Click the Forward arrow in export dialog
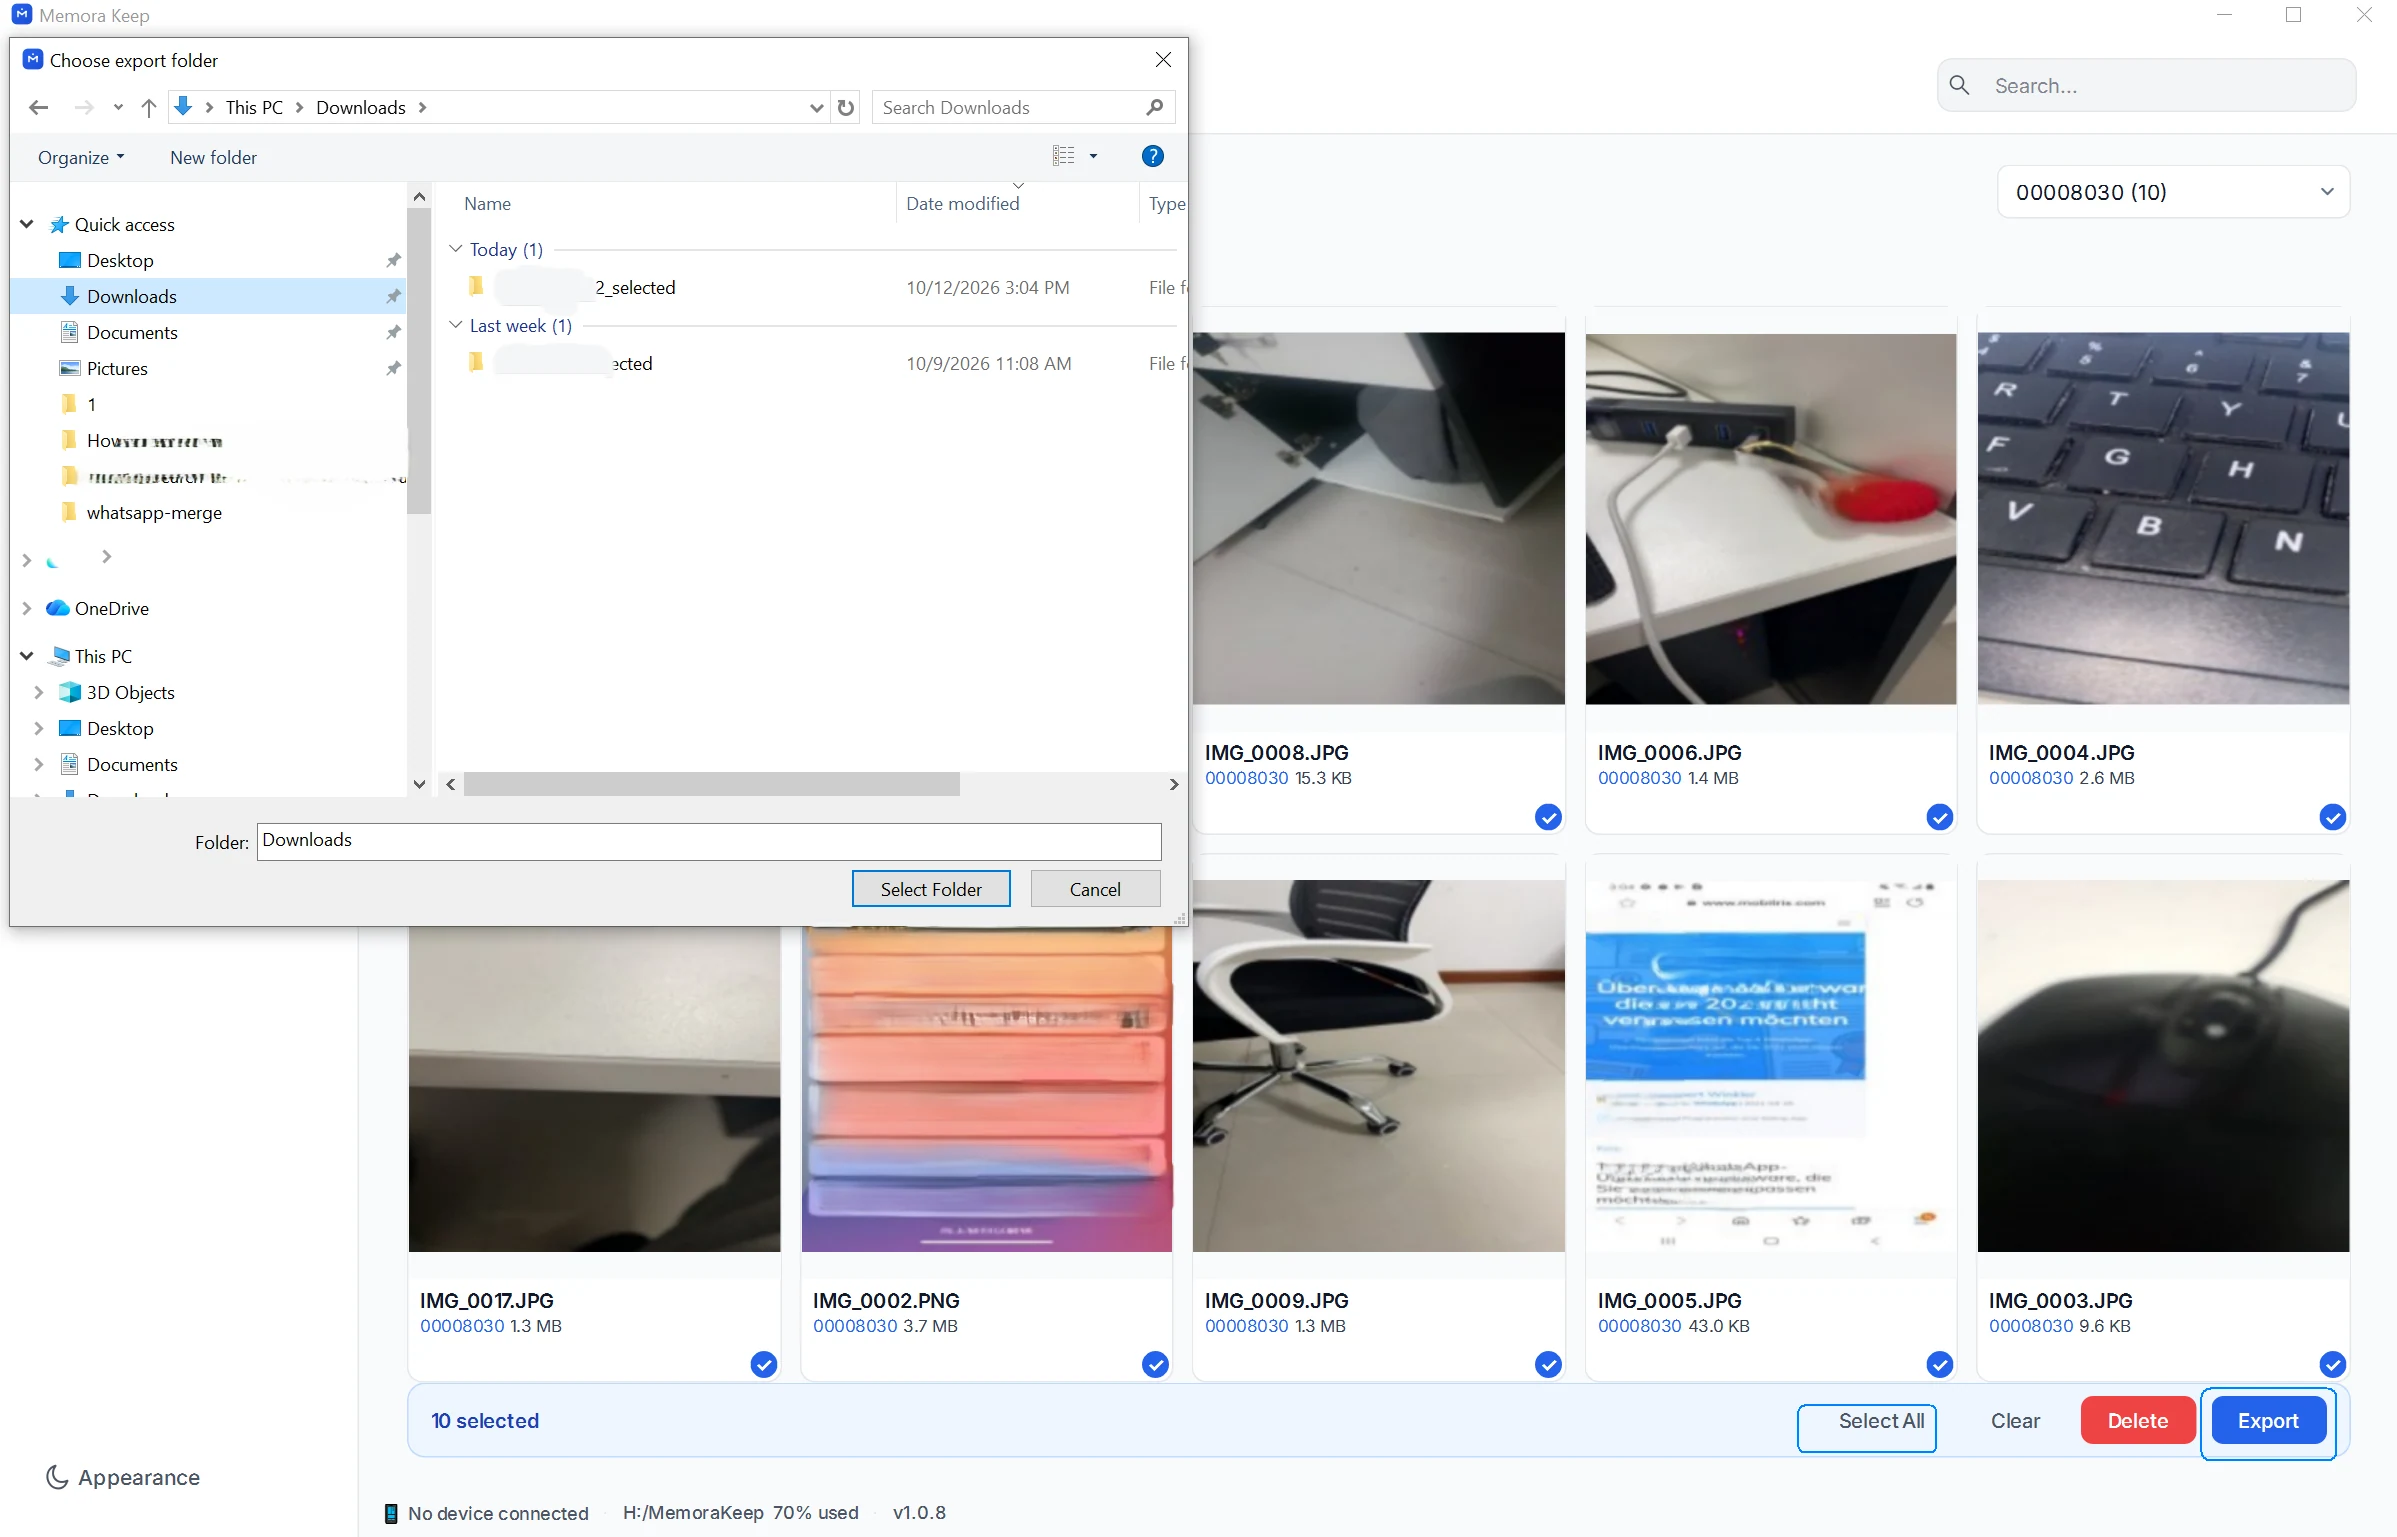 pos(84,107)
